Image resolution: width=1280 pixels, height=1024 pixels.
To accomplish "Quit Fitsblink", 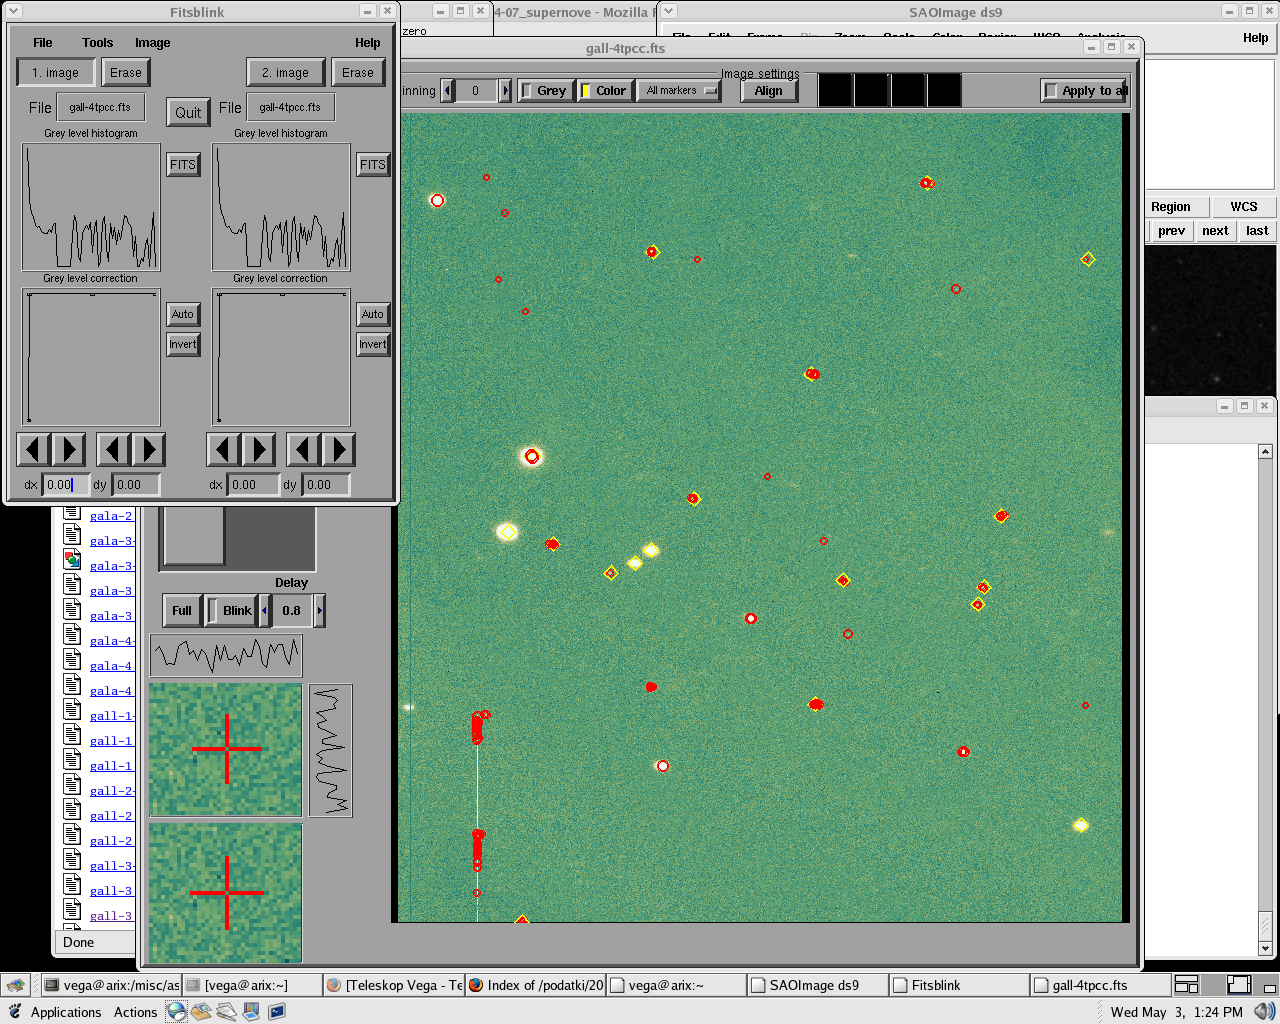I will pyautogui.click(x=188, y=112).
